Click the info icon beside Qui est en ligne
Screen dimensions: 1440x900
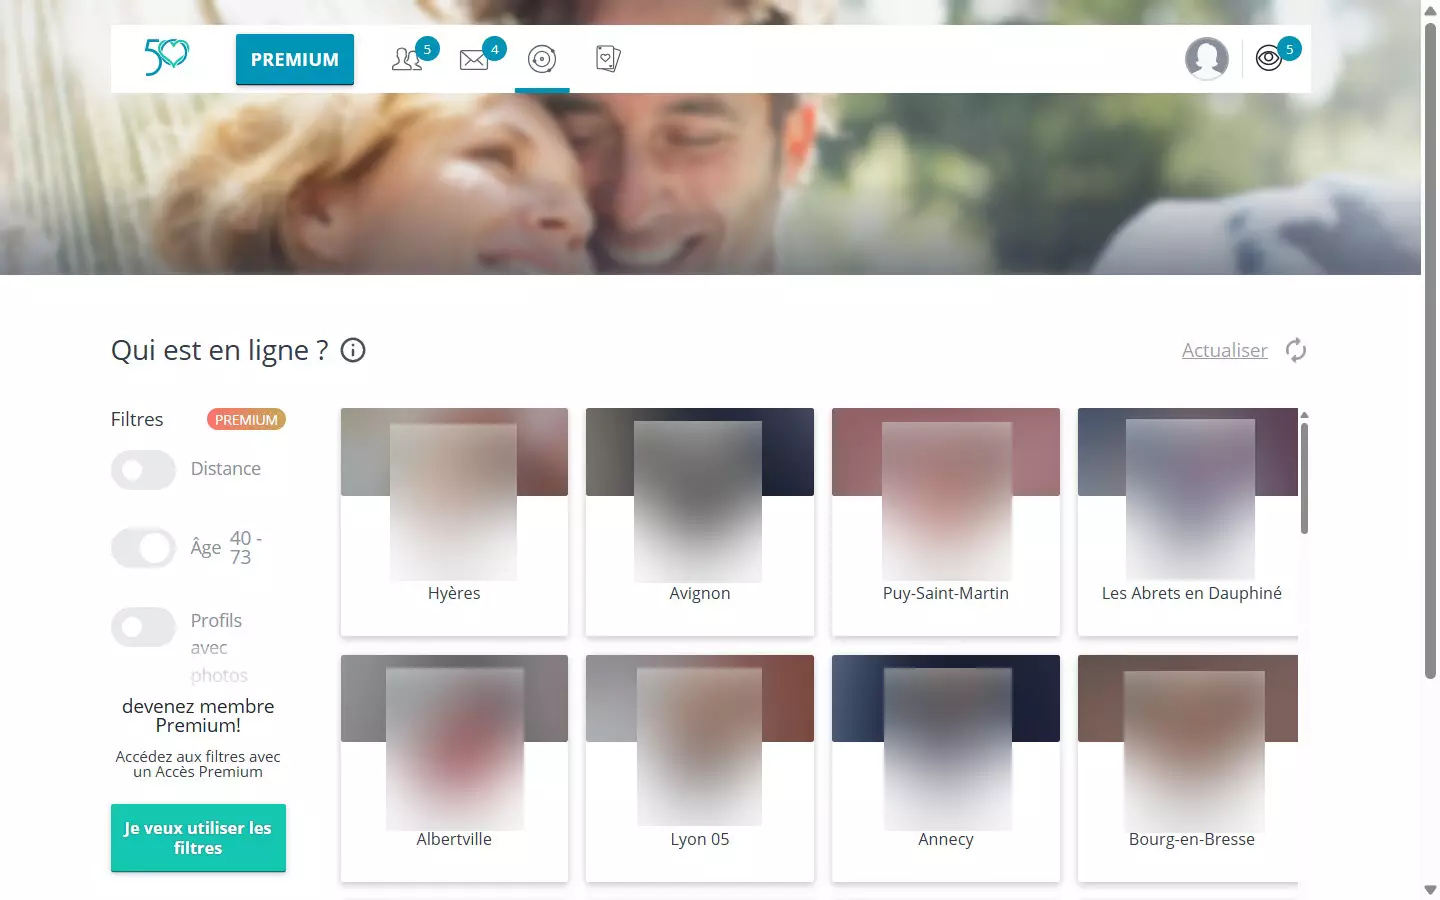pos(353,351)
